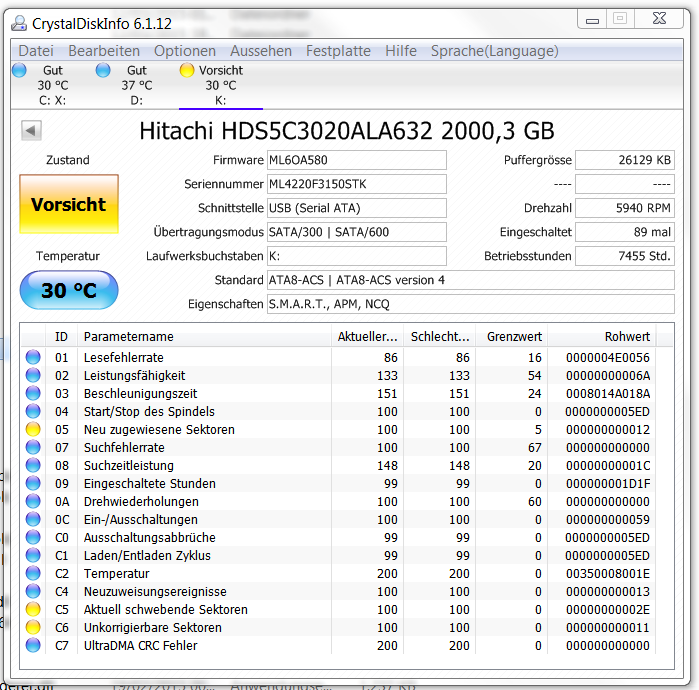
Task: Click the Puffergrösse value 26129 KB
Action: [x=625, y=160]
